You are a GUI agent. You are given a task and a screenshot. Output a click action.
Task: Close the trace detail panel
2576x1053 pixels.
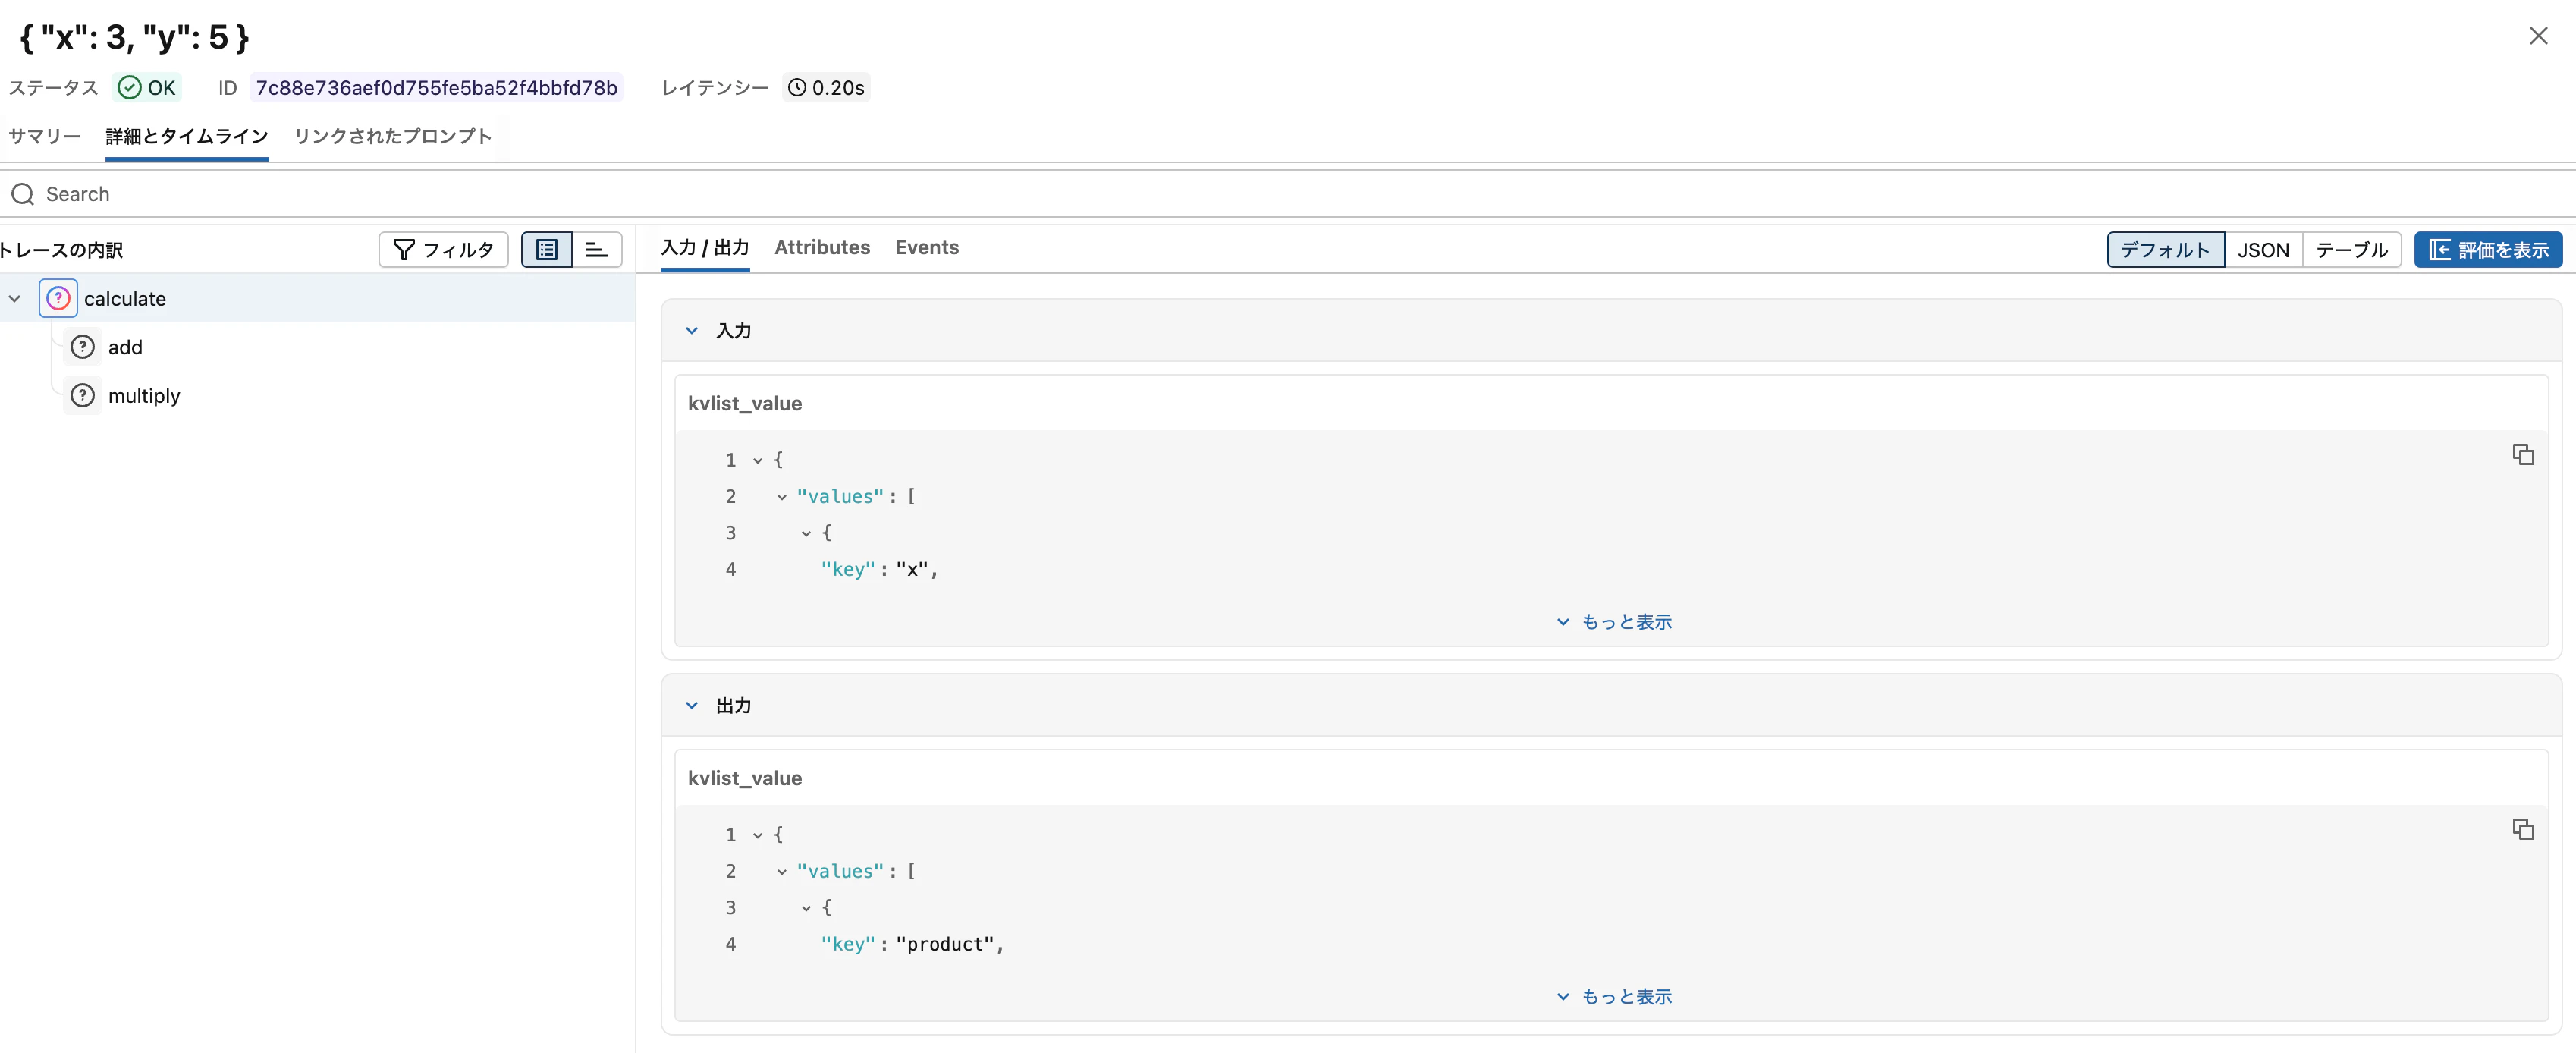[2537, 37]
